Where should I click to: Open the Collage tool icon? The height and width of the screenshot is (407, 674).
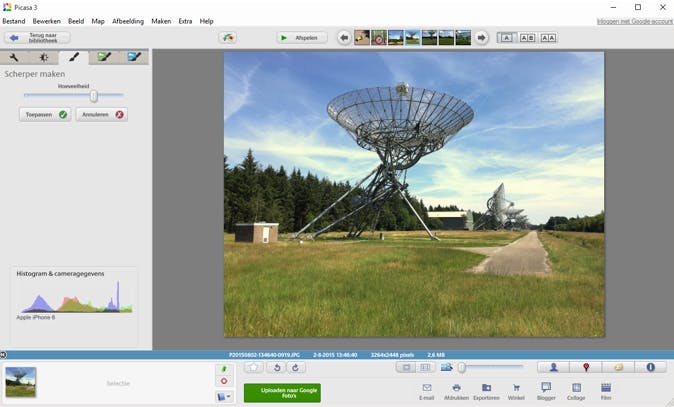tap(576, 389)
